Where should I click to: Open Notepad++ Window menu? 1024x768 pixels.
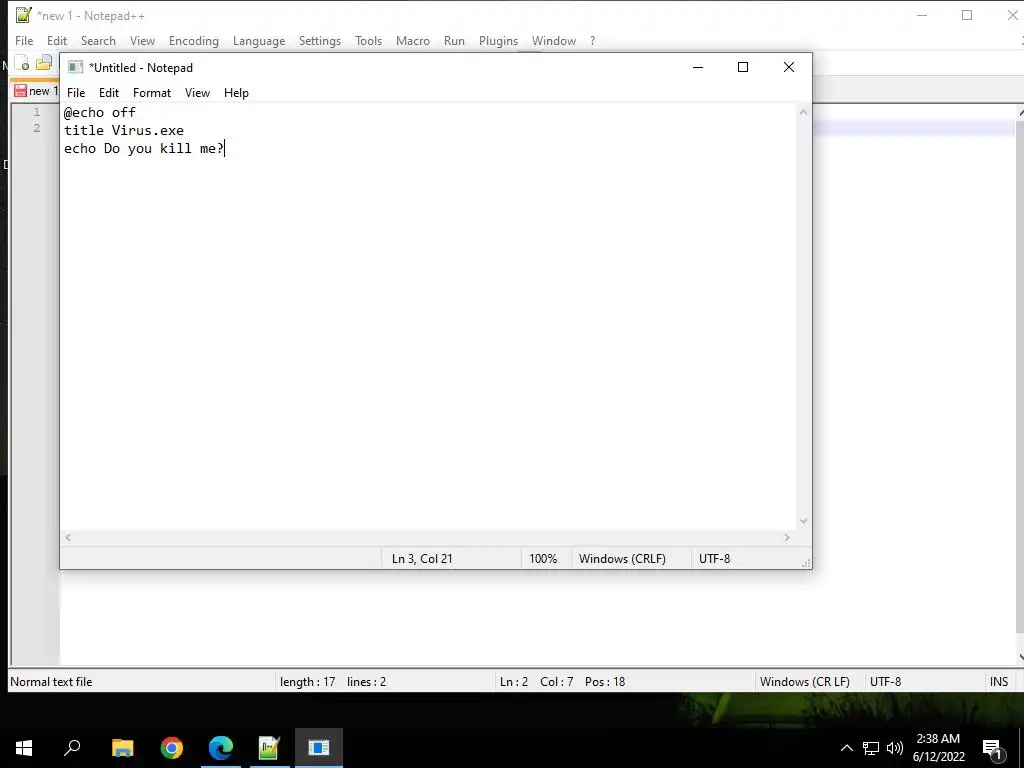(554, 40)
